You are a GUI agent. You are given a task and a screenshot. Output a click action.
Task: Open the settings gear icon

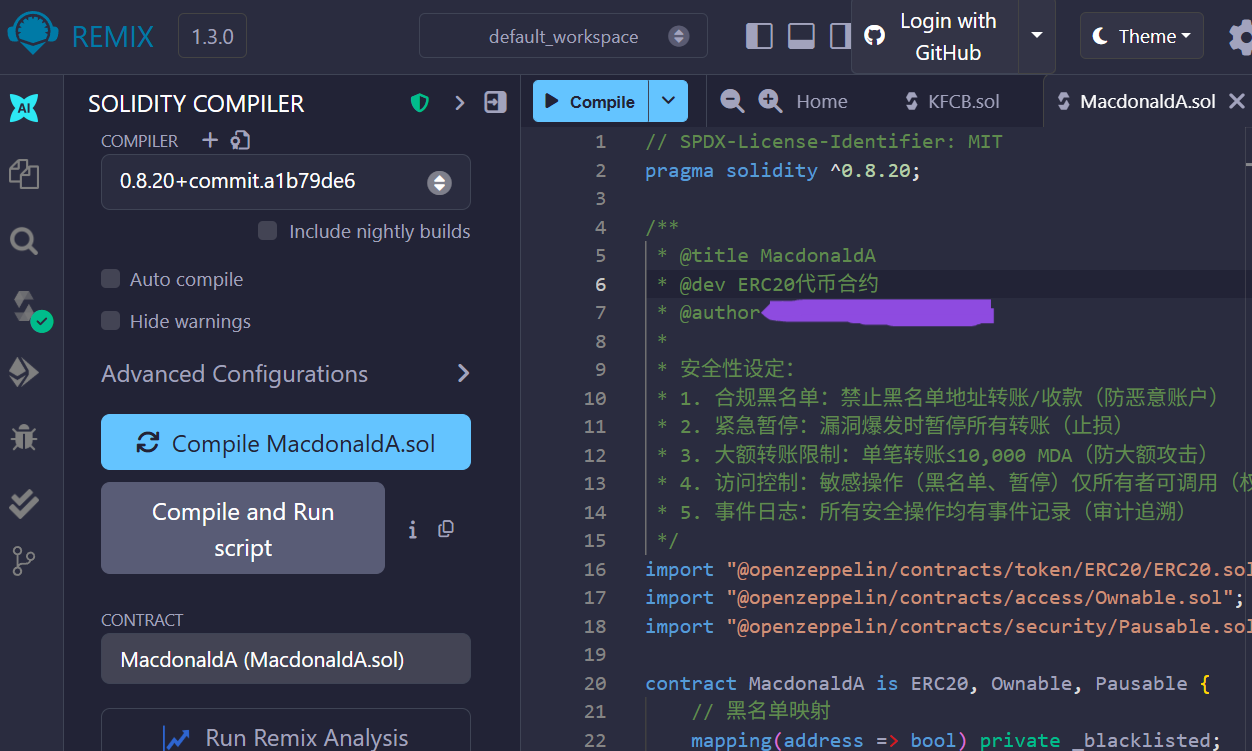point(1240,37)
